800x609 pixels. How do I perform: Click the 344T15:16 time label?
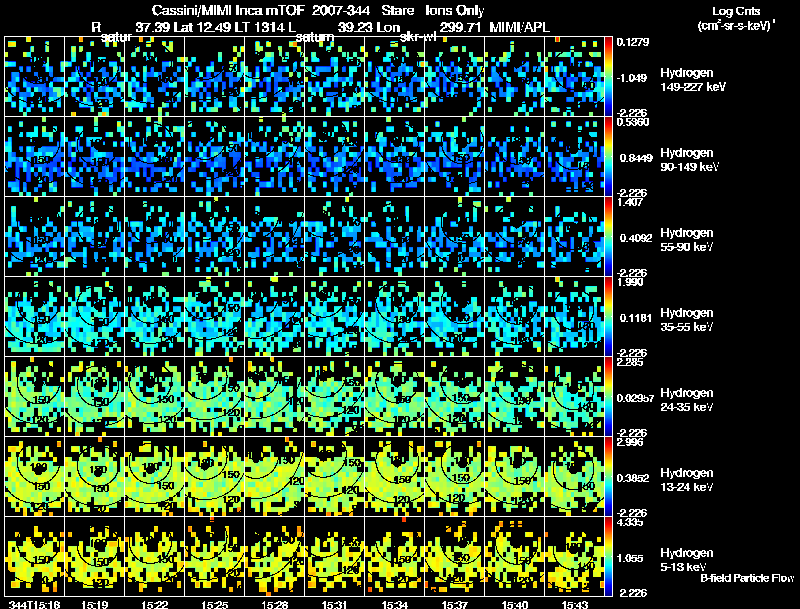[x=35, y=604]
